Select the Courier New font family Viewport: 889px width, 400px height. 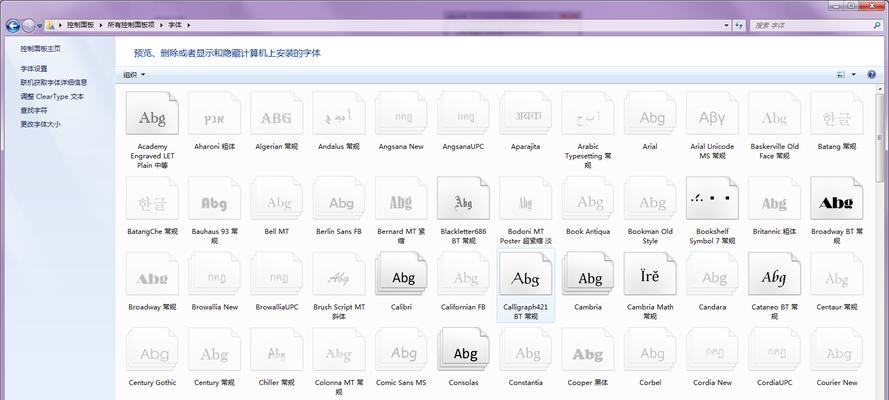(x=837, y=350)
